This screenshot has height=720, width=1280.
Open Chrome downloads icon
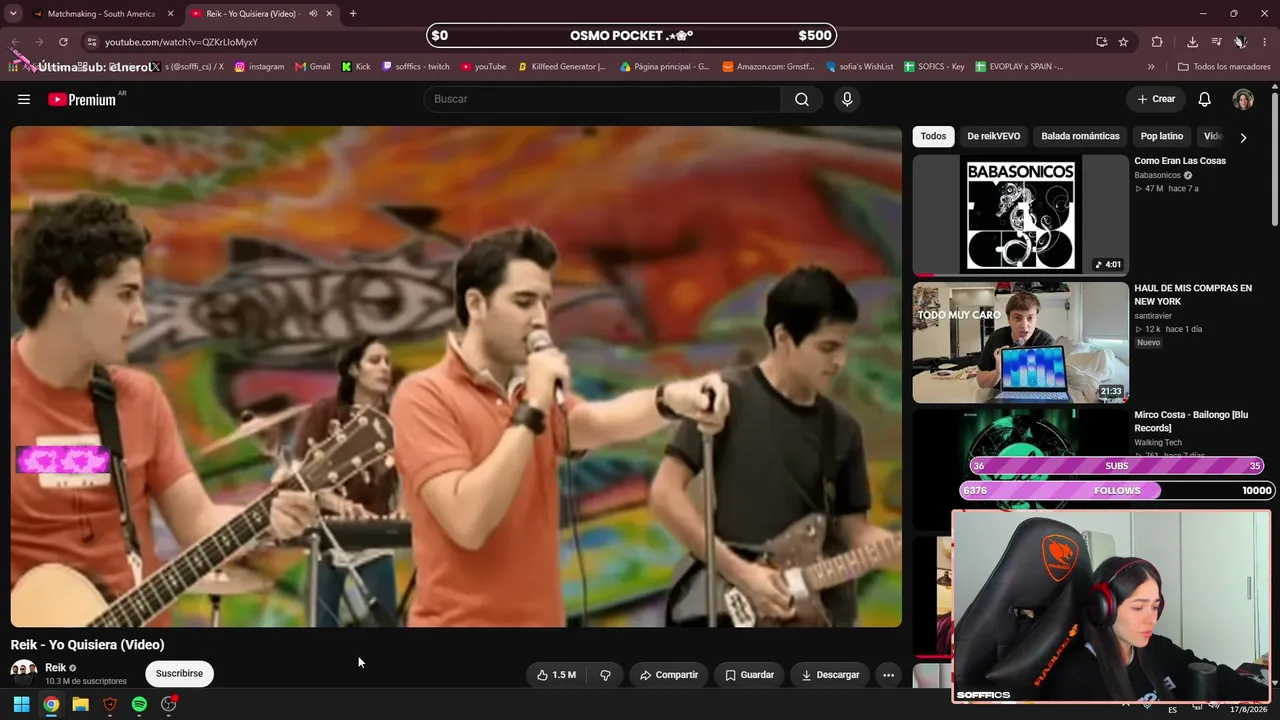[x=1192, y=42]
